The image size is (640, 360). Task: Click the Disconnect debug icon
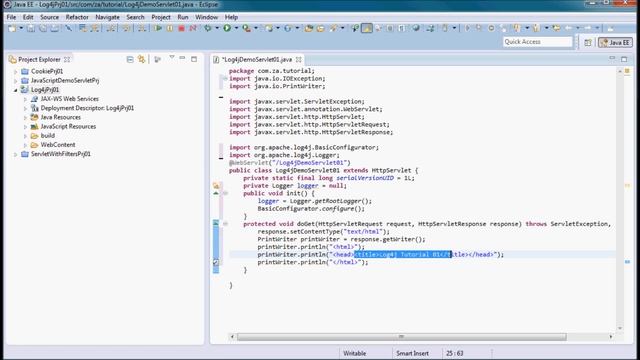coord(193,28)
